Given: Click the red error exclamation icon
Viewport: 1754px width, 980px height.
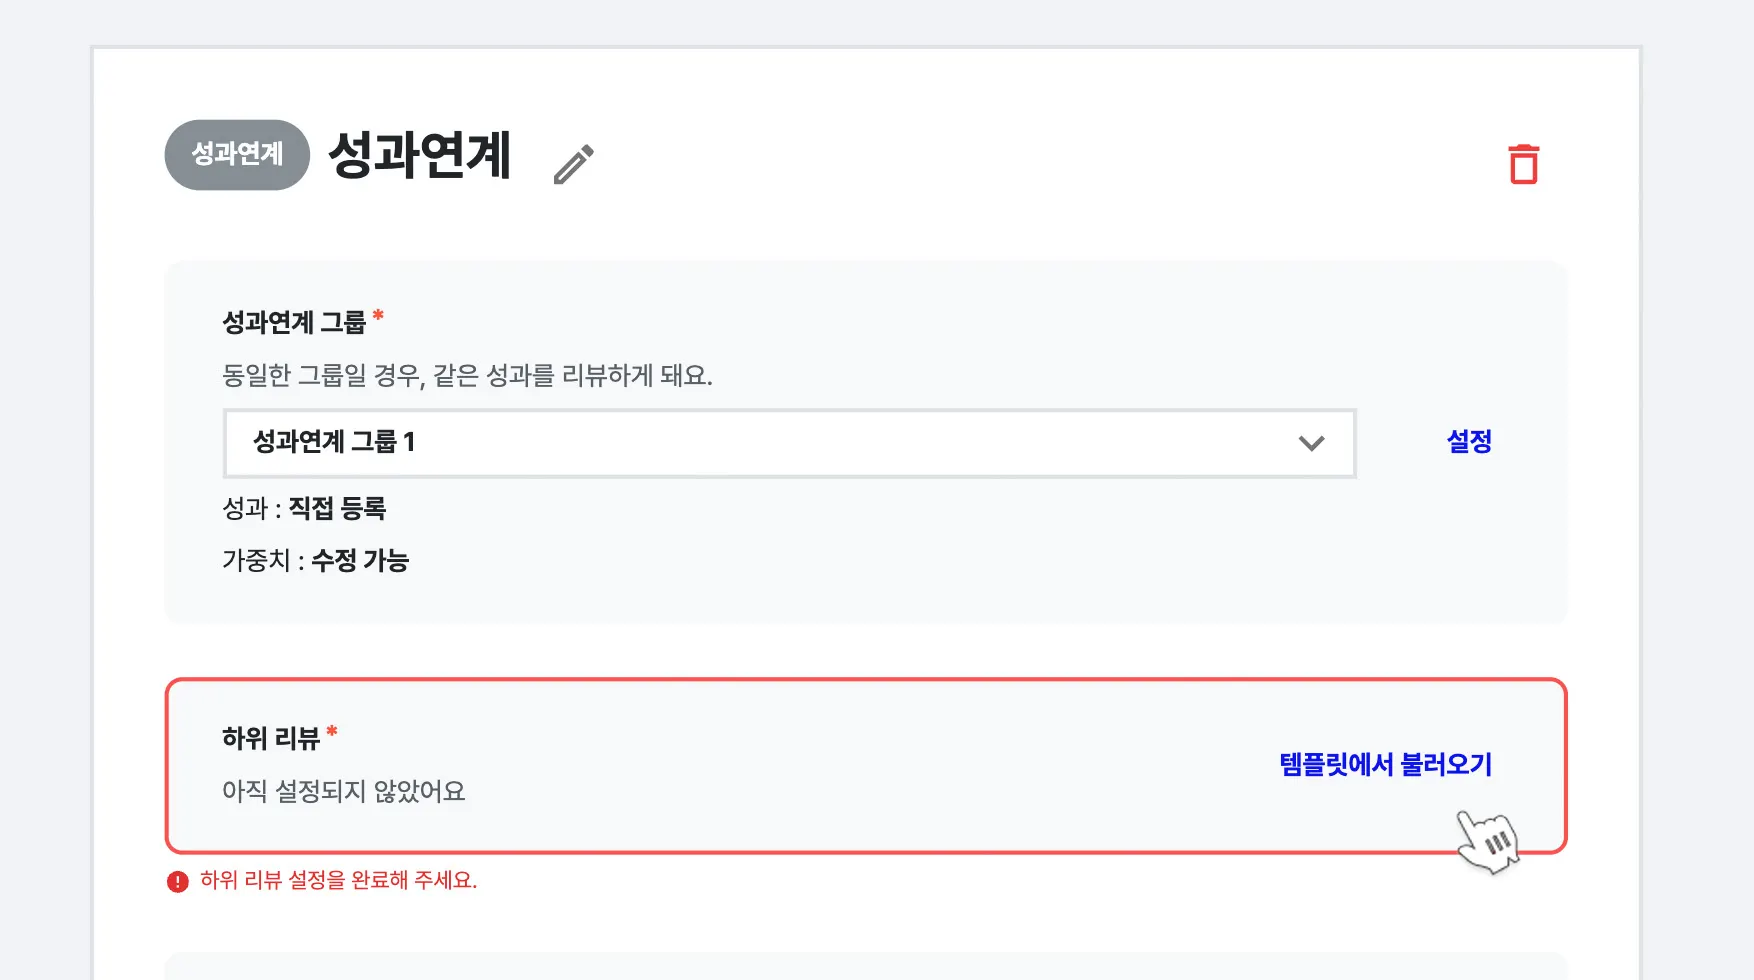Looking at the screenshot, I should click(x=178, y=881).
